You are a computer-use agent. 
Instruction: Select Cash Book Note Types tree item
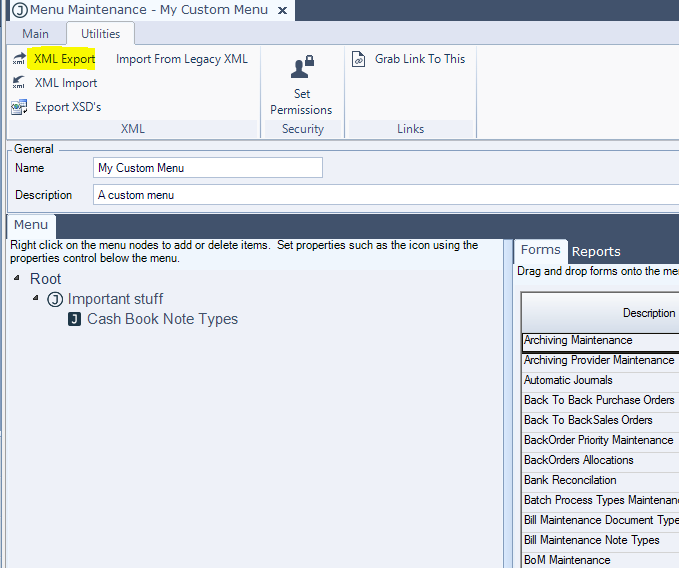click(x=162, y=319)
